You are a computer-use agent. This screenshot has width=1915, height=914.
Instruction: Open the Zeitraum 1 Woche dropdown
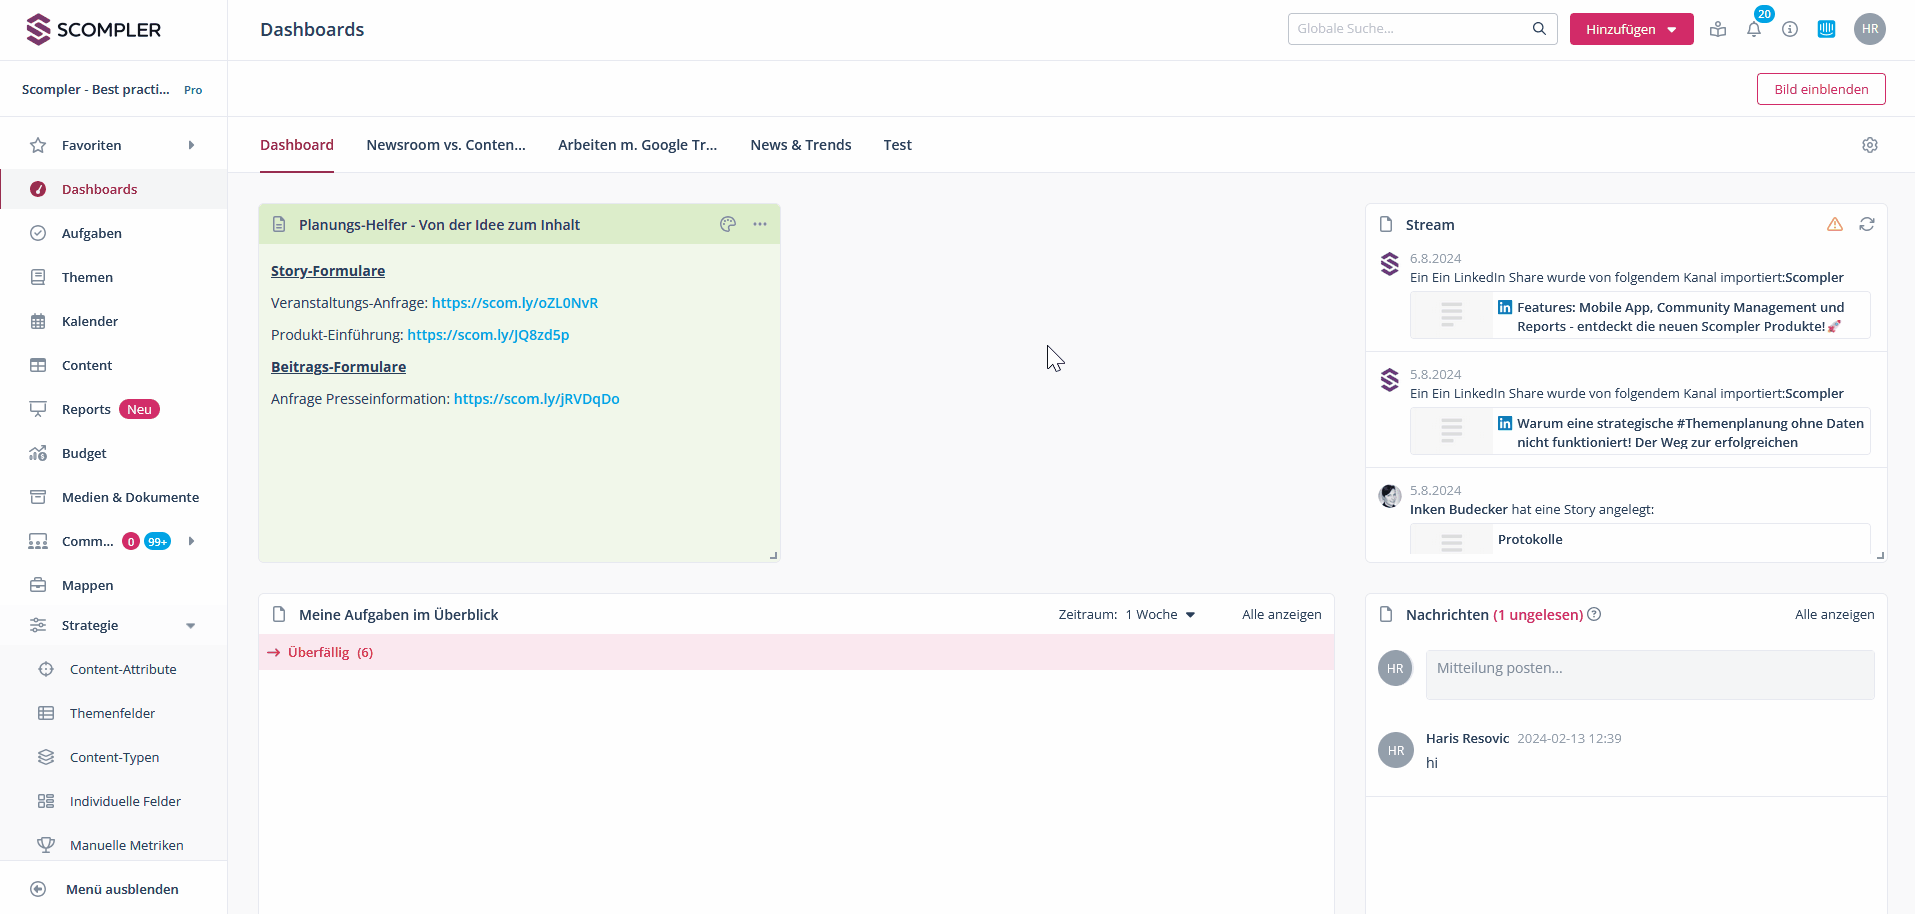pyautogui.click(x=1160, y=614)
